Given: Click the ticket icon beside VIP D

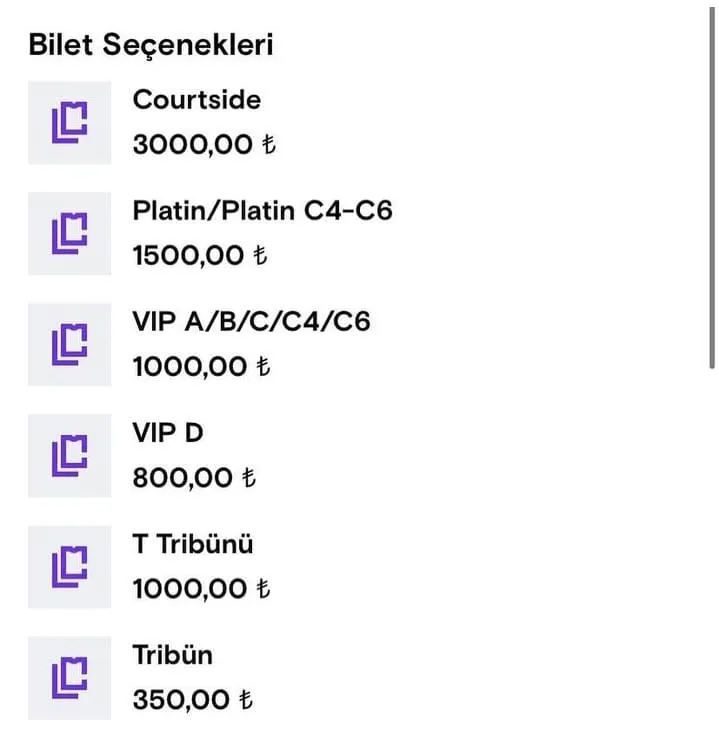Looking at the screenshot, I should click(69, 455).
